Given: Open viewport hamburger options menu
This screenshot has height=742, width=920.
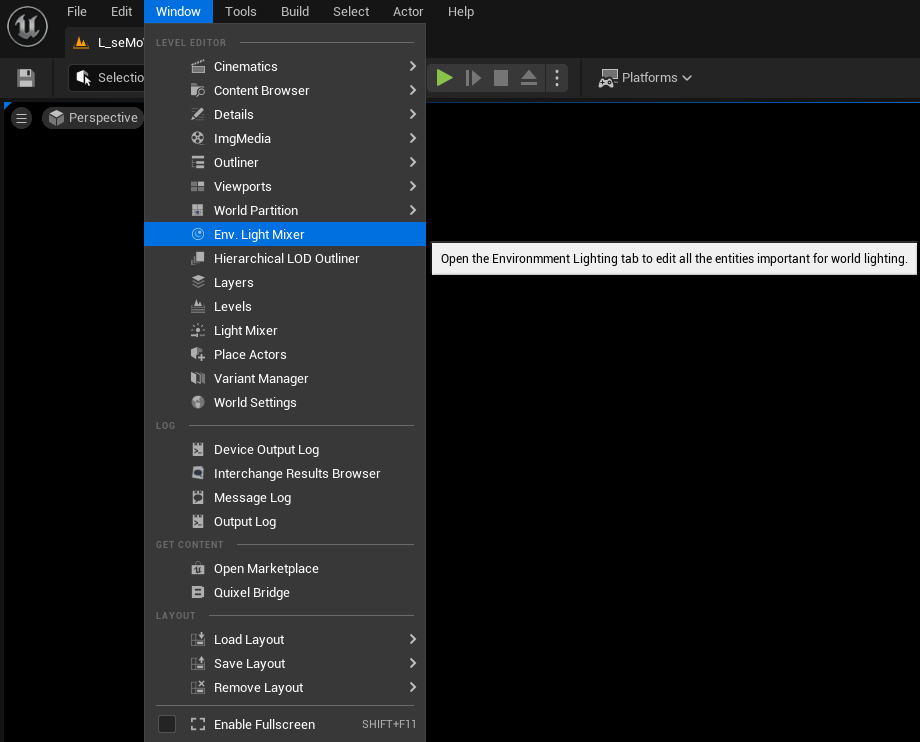Looking at the screenshot, I should pos(22,118).
